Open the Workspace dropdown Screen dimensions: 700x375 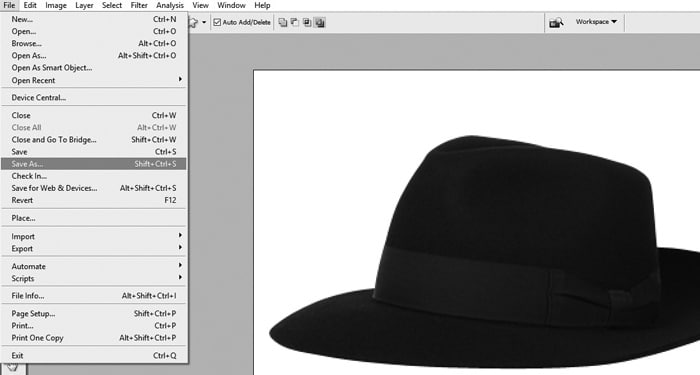pos(596,22)
